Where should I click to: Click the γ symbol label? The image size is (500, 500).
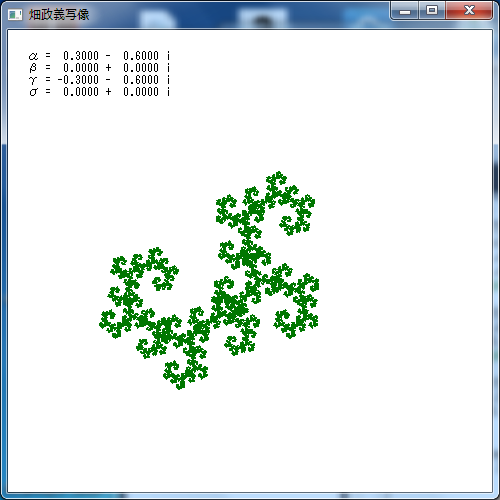click(33, 80)
